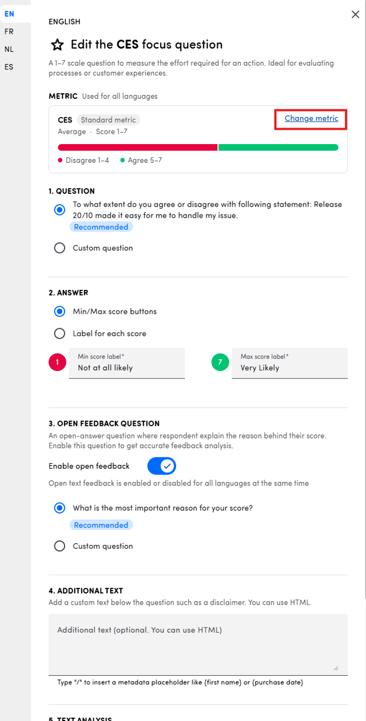Viewport: 366px width, 721px height.
Task: Switch to the FR language tab
Action: [x=9, y=32]
